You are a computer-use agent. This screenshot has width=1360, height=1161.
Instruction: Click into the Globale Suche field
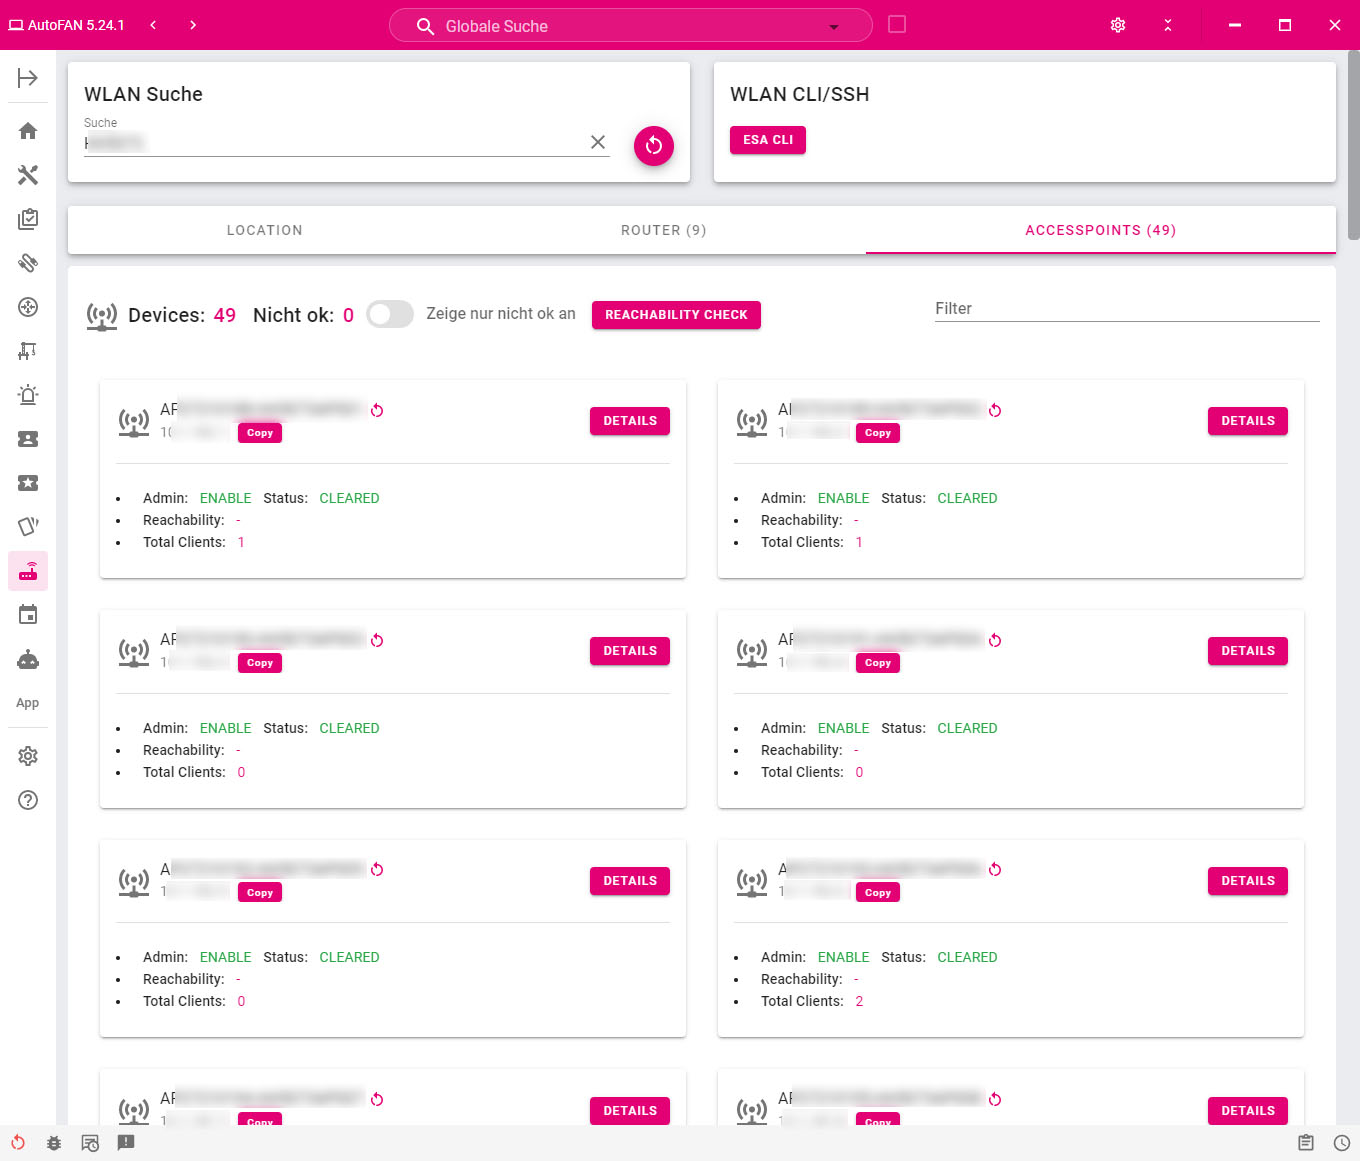[630, 26]
